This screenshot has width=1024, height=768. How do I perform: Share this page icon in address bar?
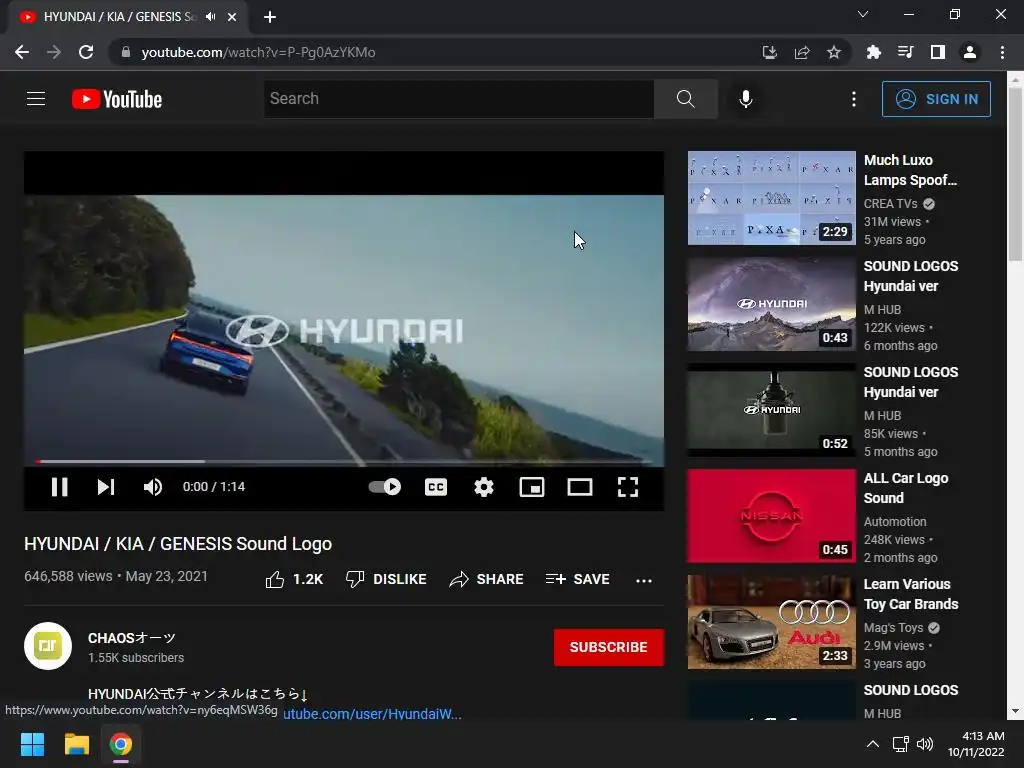tap(802, 52)
